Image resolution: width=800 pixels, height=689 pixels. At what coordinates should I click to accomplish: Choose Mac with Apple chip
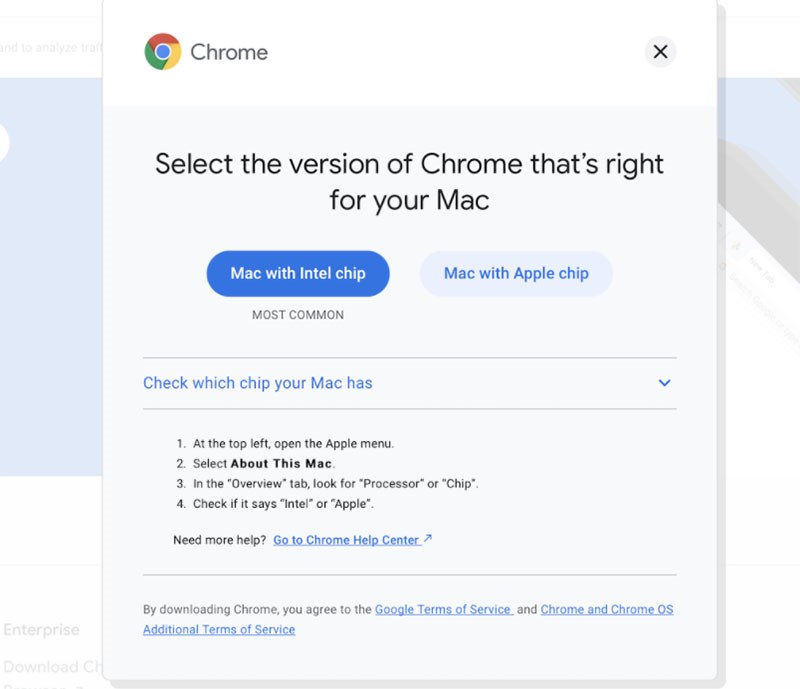point(516,273)
